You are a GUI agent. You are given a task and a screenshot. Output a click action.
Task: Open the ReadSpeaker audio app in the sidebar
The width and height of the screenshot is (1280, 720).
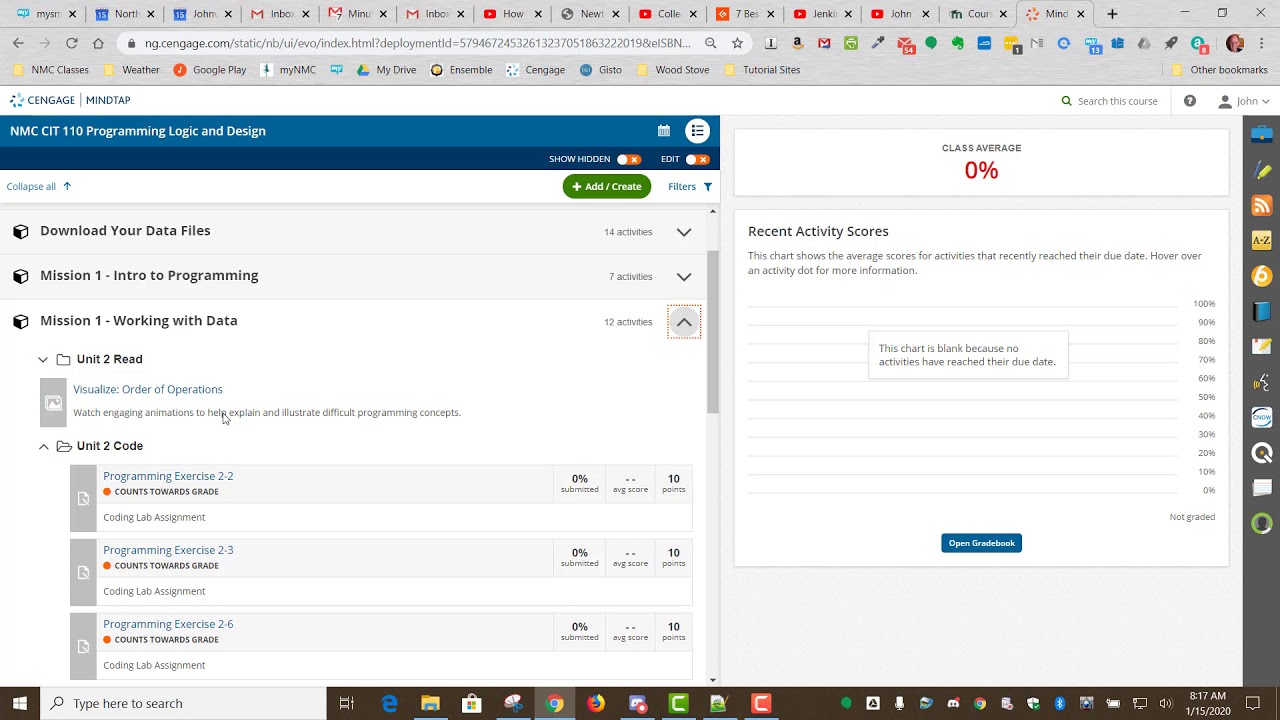tap(1262, 382)
